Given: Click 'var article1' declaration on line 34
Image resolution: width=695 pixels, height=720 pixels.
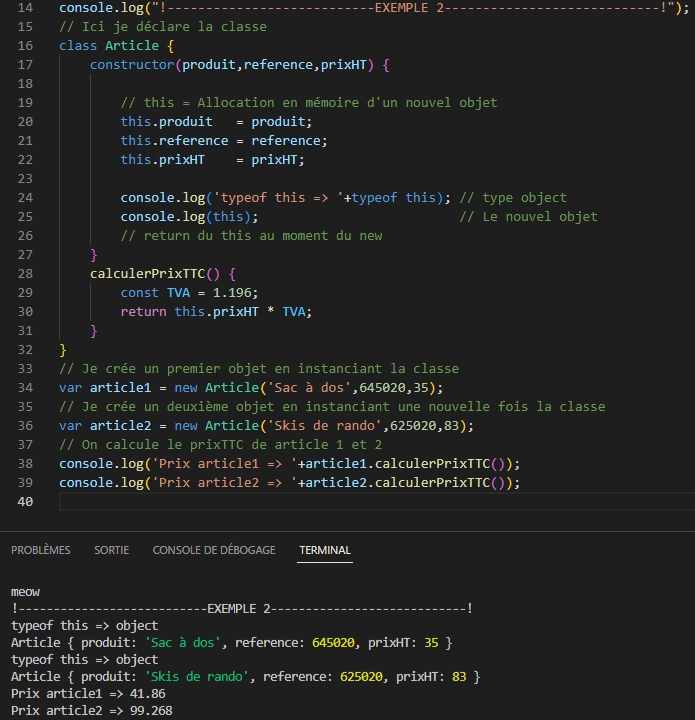Looking at the screenshot, I should (x=105, y=388).
